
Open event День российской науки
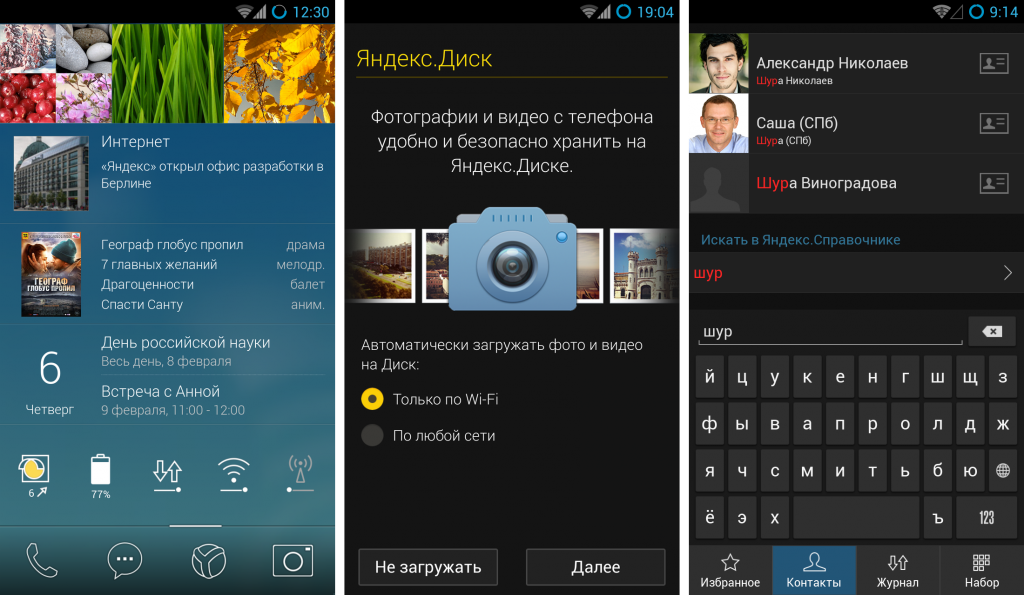[185, 351]
